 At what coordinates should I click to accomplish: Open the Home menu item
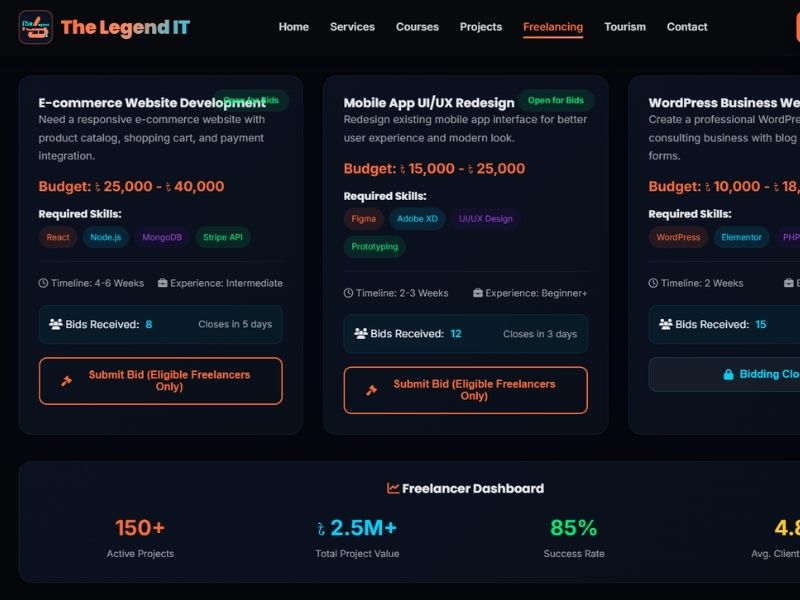[293, 27]
